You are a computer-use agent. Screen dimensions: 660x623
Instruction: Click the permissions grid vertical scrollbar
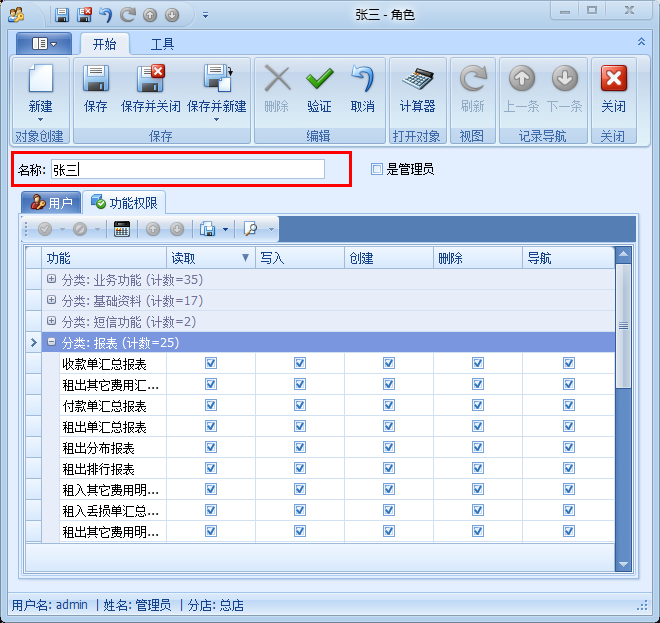point(623,420)
